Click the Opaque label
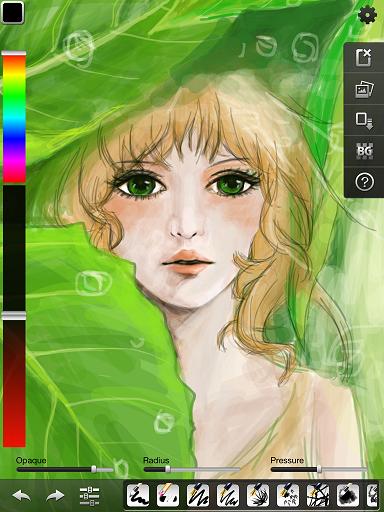The height and width of the screenshot is (512, 384). point(31,460)
